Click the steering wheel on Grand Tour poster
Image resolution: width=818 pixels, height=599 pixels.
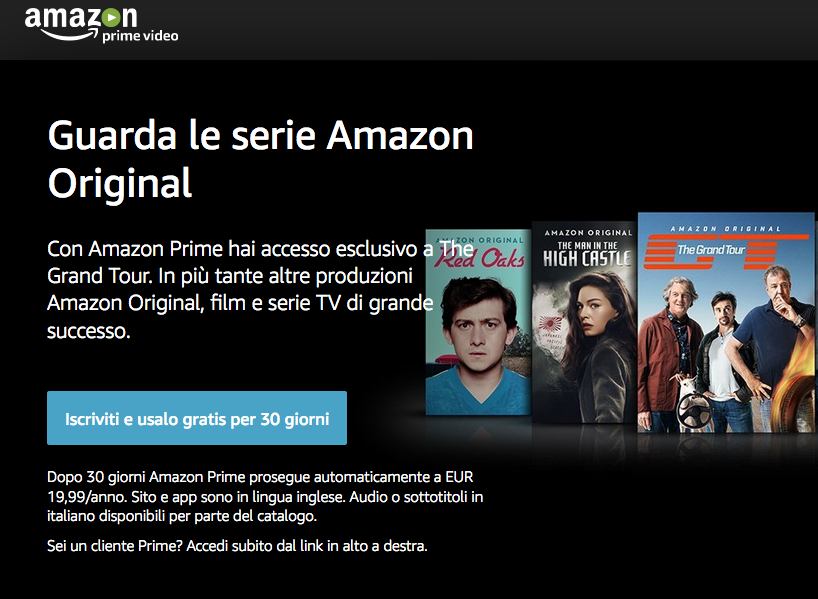[x=694, y=410]
